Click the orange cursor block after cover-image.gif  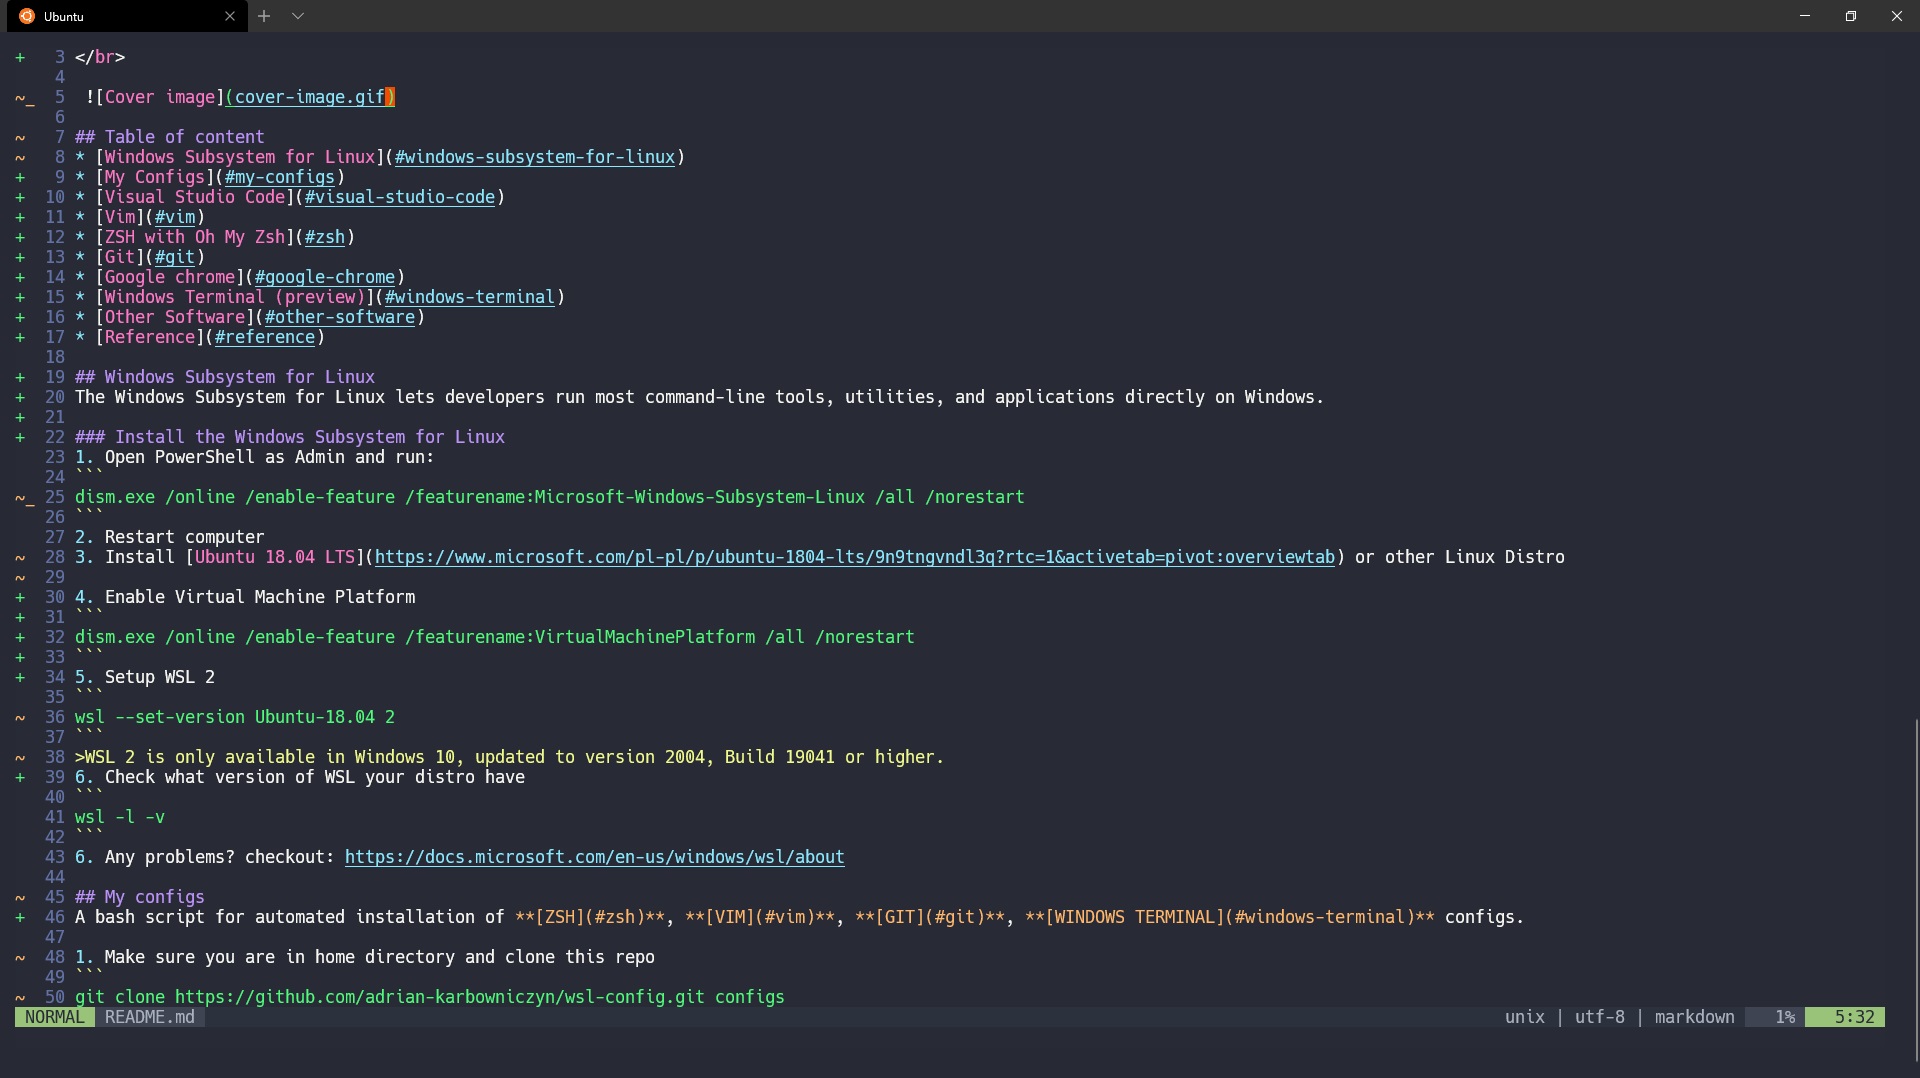[x=390, y=97]
